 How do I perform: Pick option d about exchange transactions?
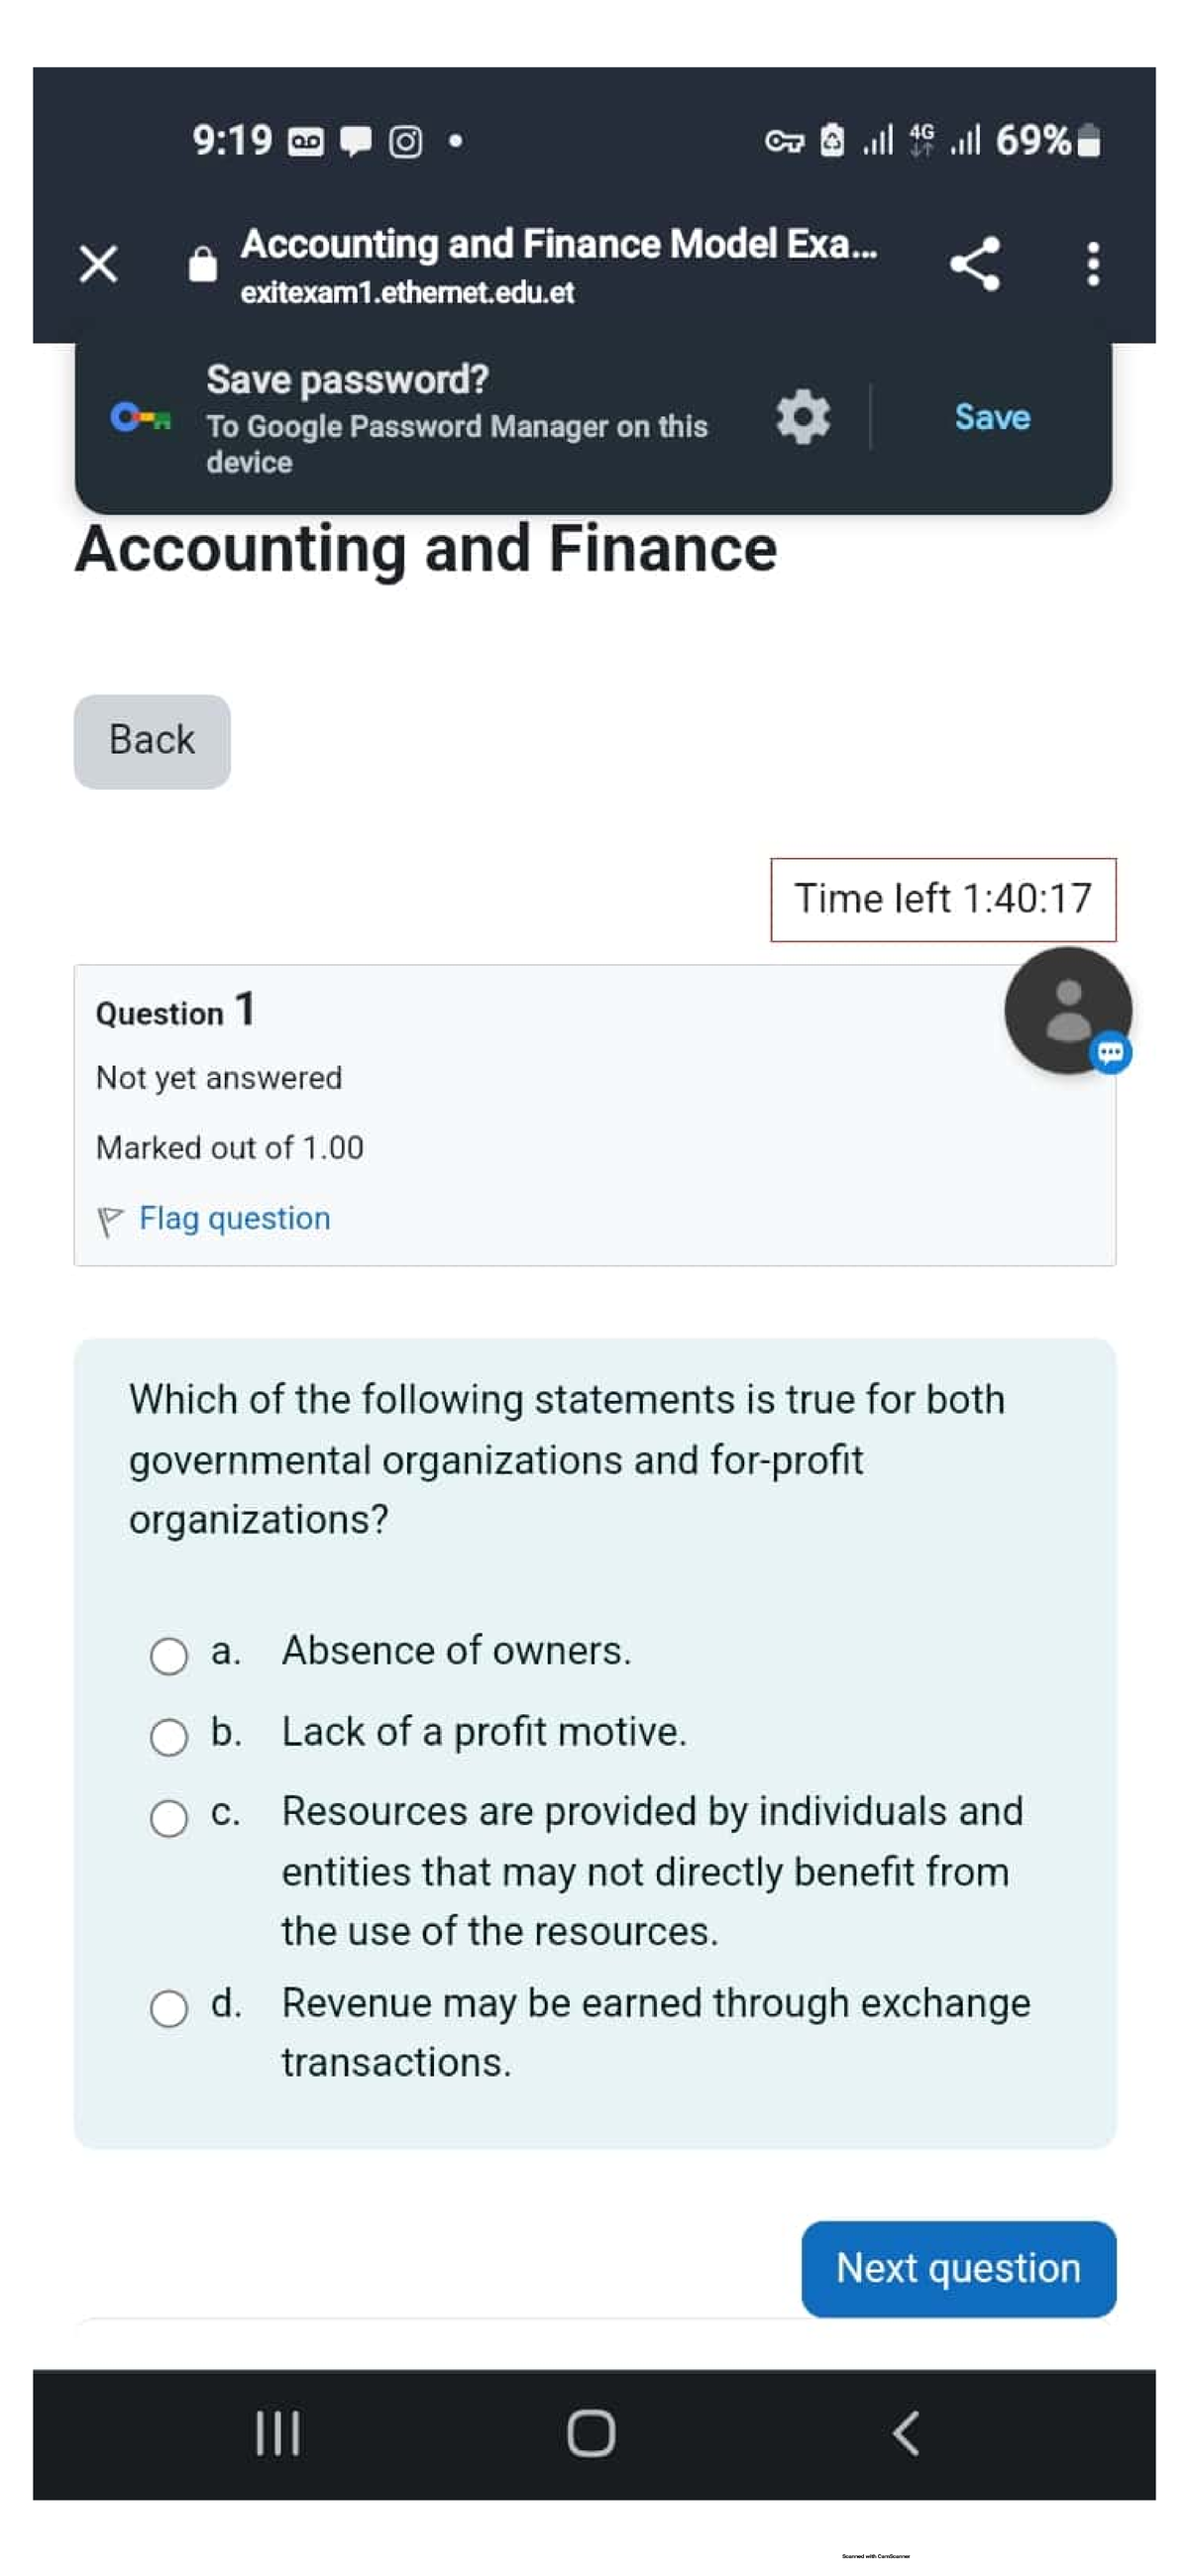tap(170, 2005)
